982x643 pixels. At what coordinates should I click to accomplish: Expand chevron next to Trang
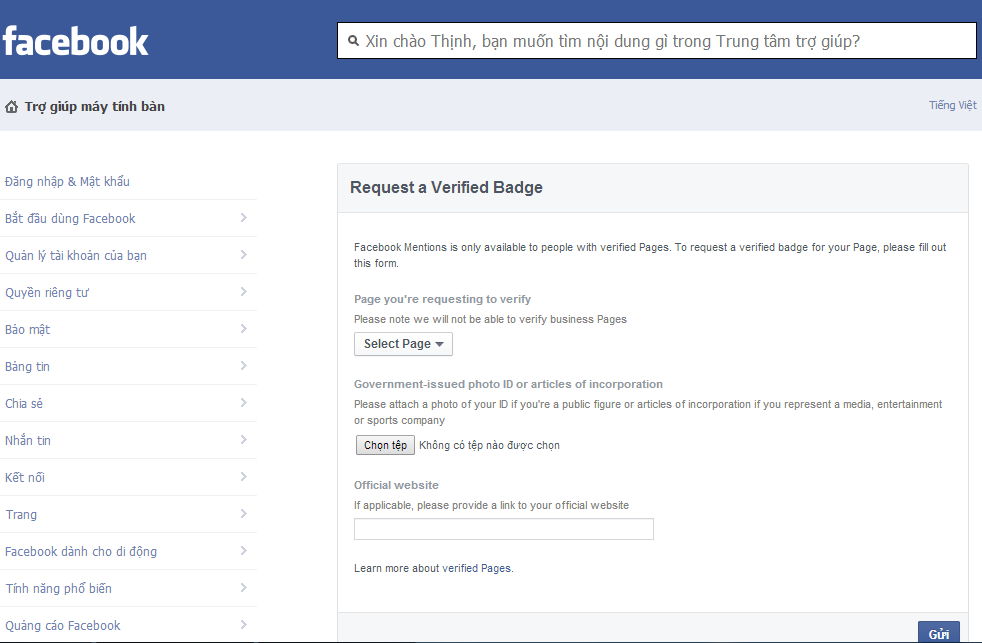point(244,513)
